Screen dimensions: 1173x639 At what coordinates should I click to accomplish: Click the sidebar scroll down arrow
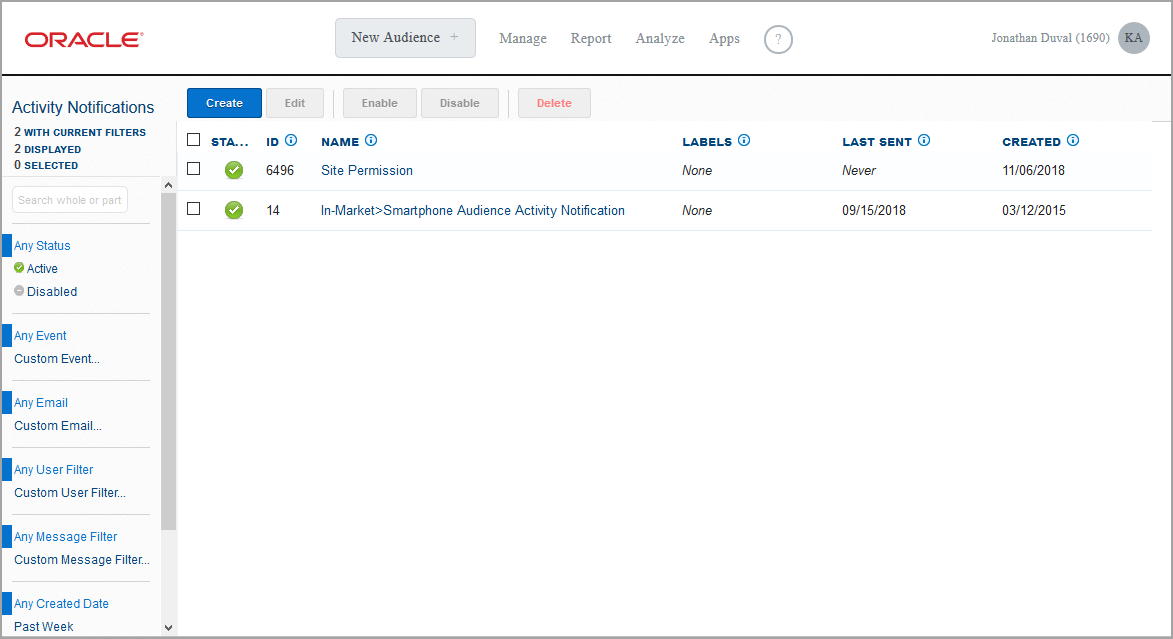click(168, 628)
